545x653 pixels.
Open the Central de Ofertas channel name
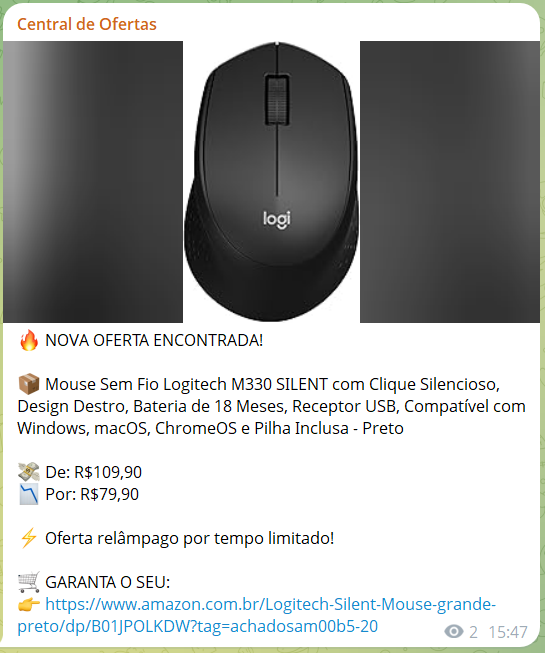87,24
